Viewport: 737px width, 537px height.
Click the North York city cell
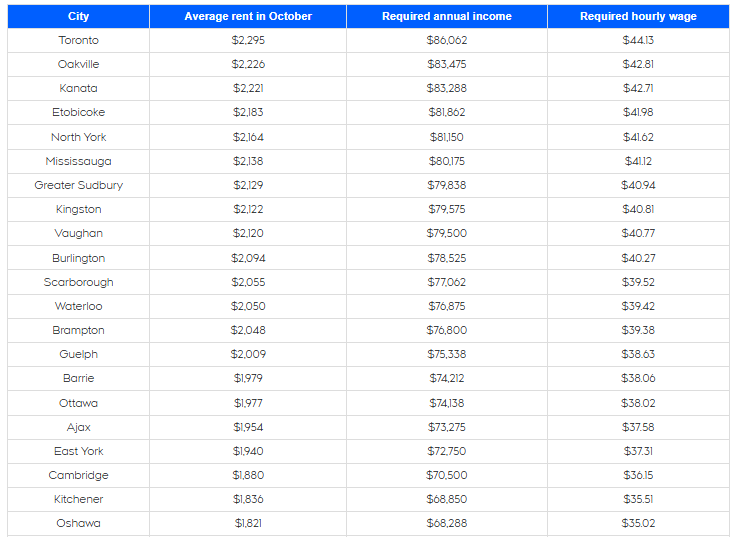[x=78, y=137]
